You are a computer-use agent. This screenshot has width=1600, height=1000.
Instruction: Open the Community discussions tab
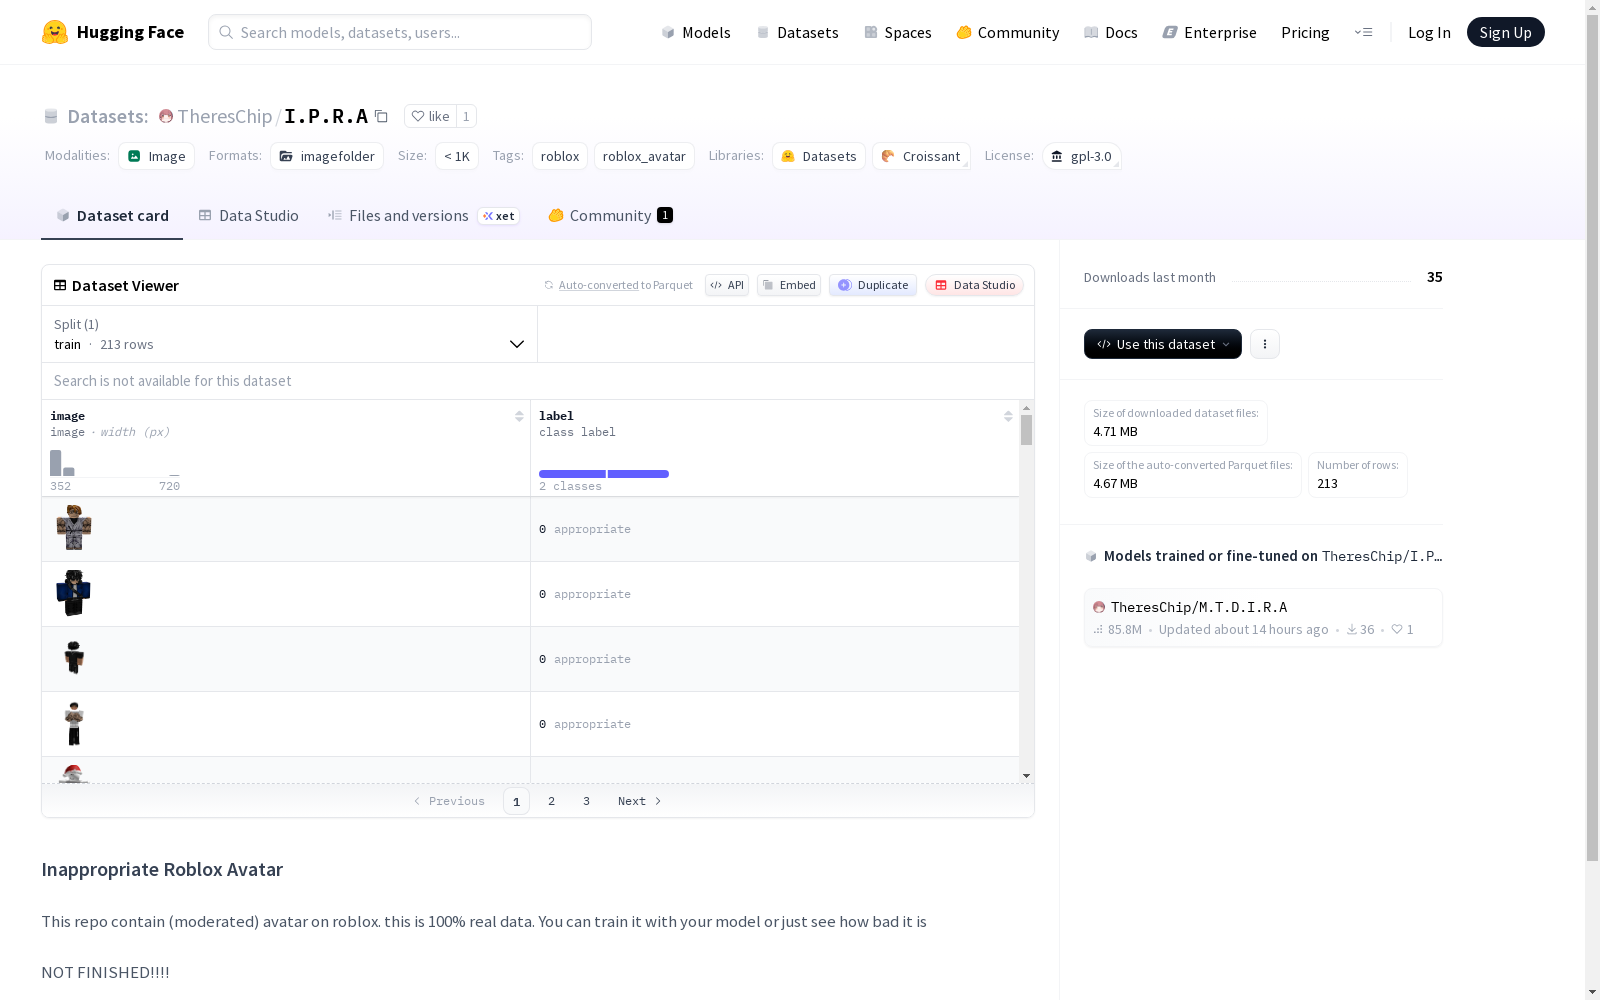pos(611,216)
